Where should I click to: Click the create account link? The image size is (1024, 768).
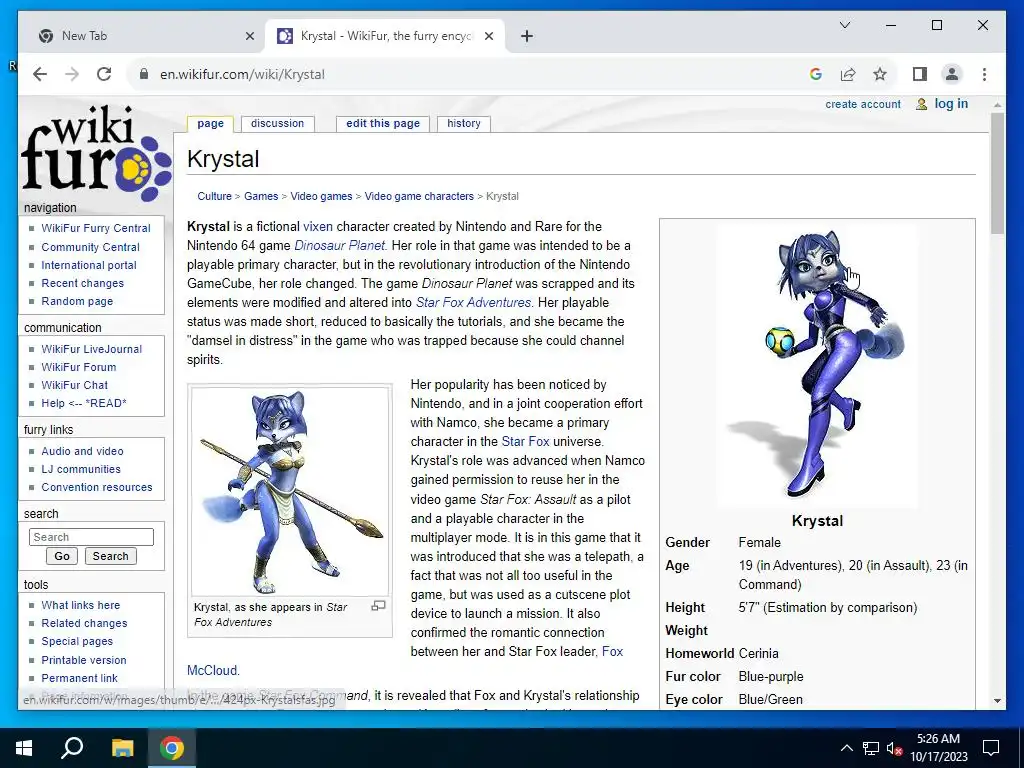click(863, 104)
